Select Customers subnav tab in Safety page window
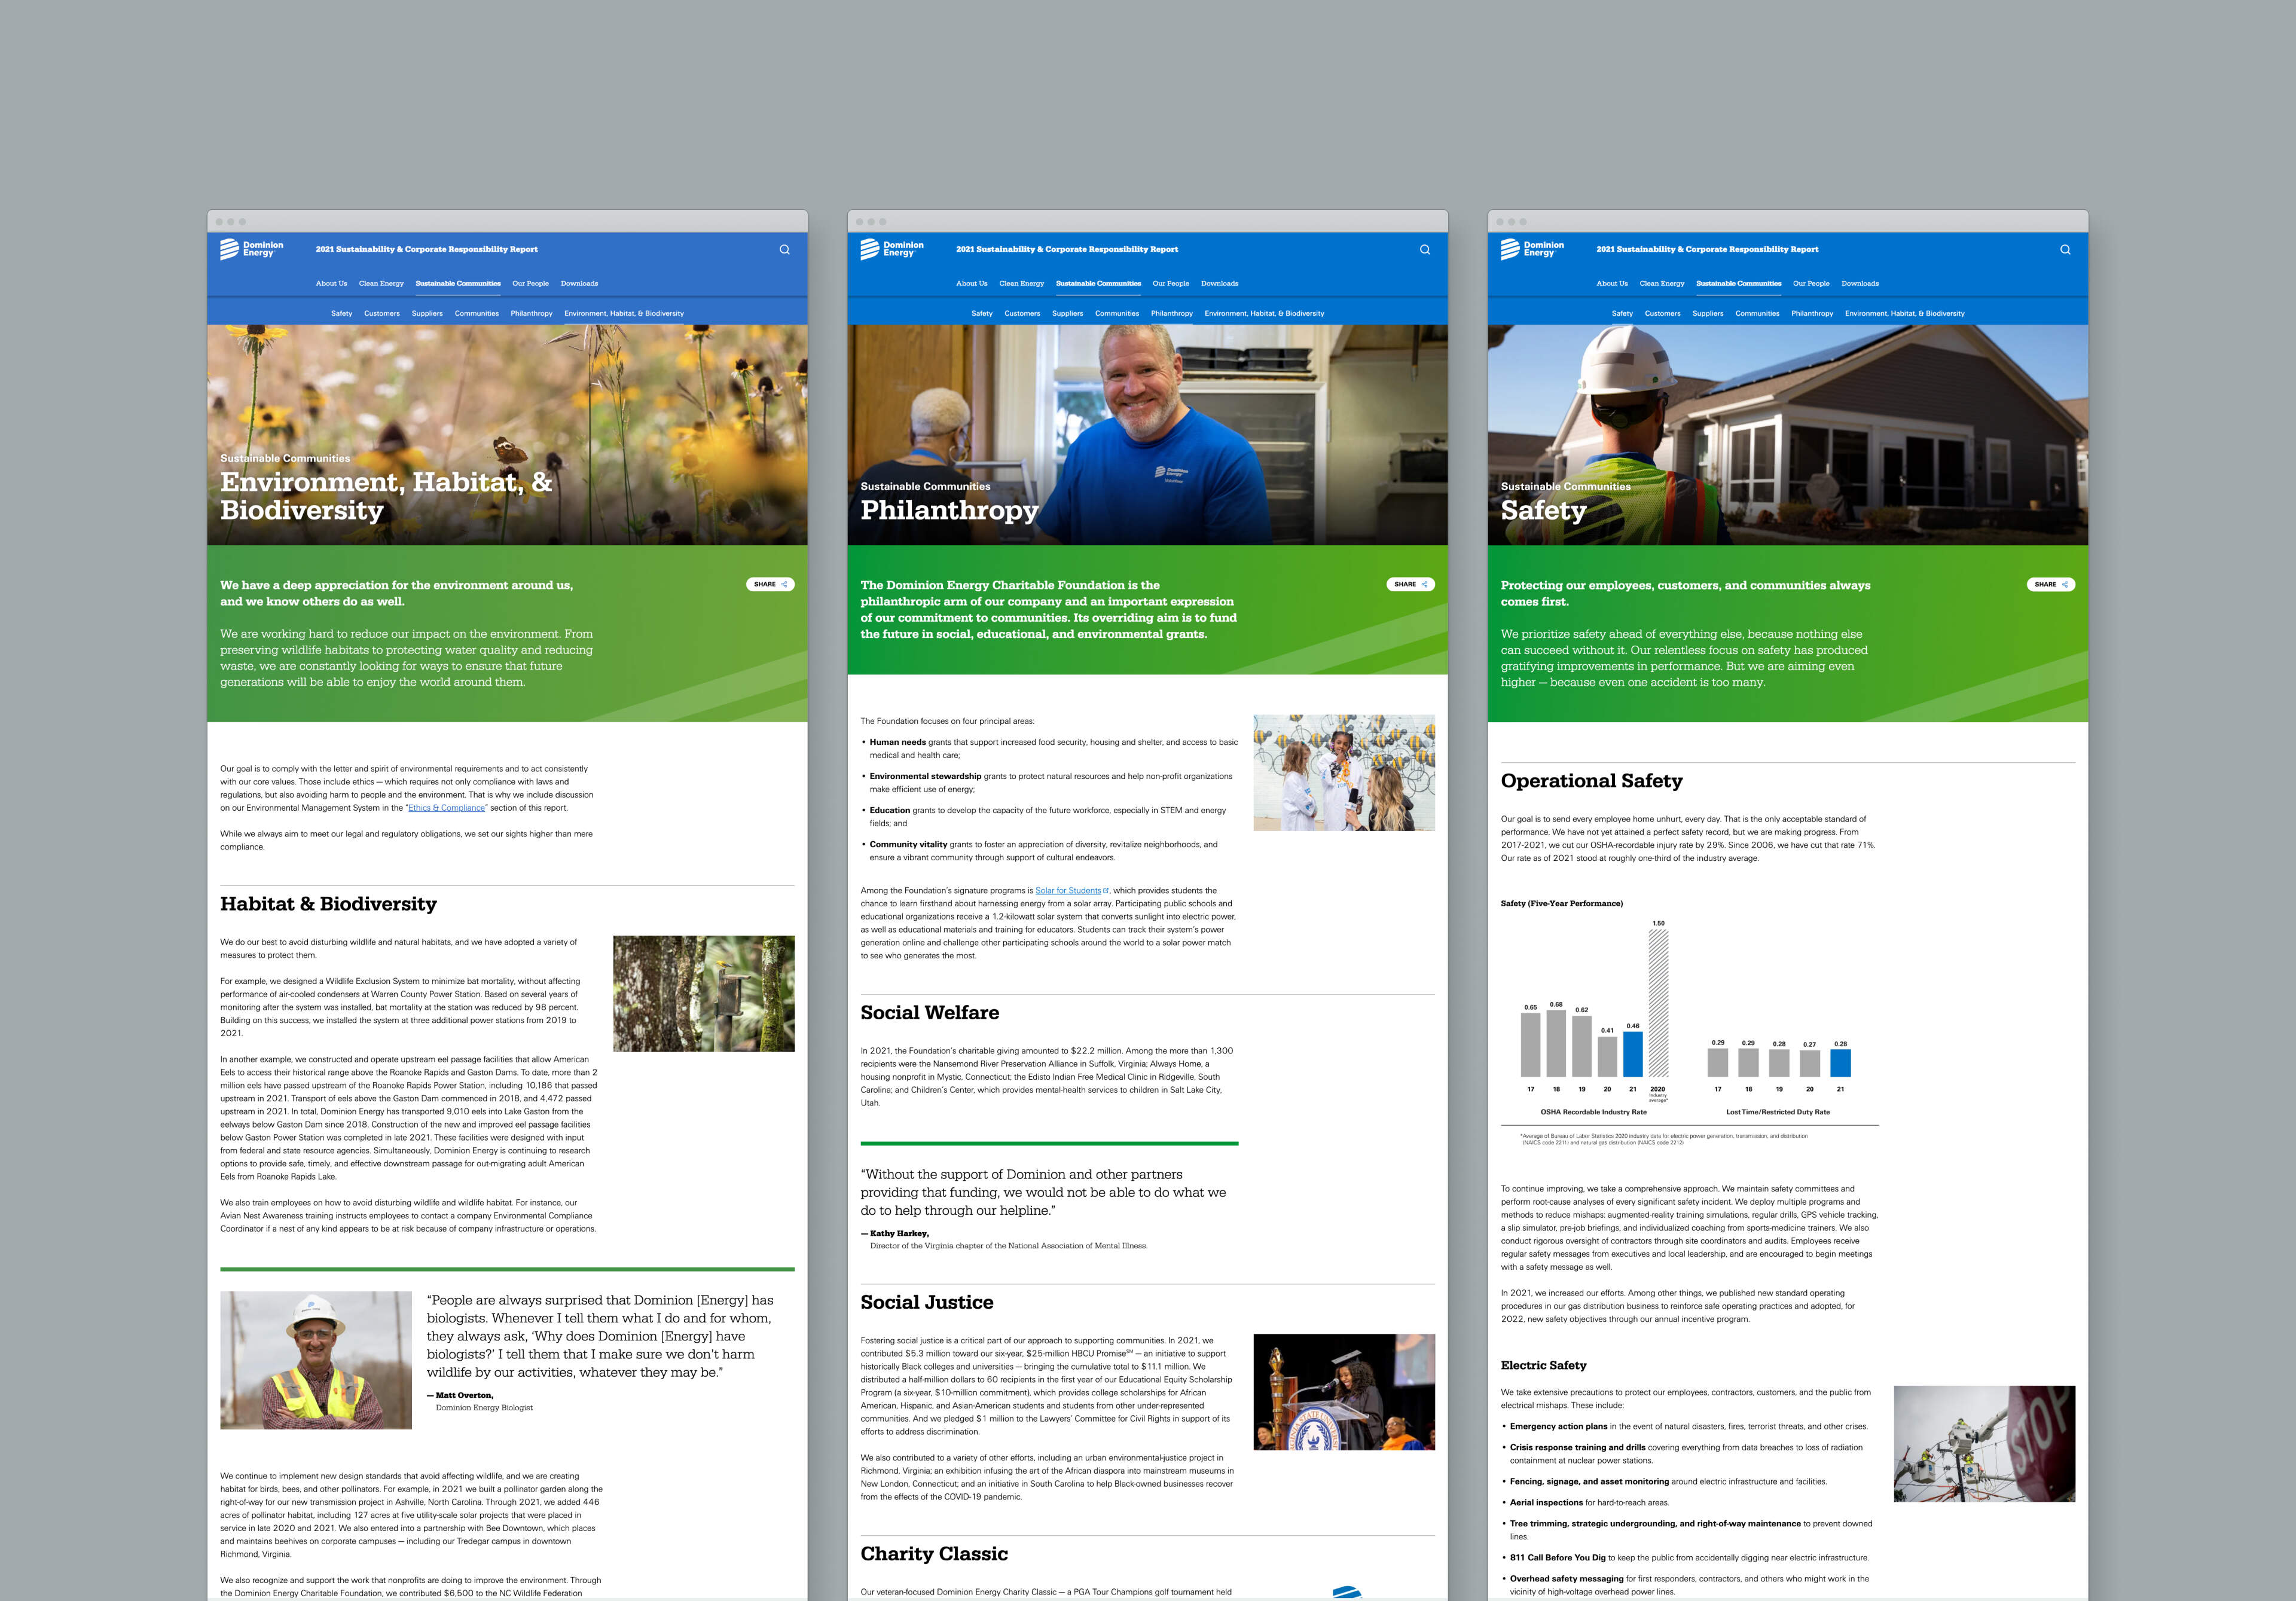2296x1601 pixels. point(1662,313)
